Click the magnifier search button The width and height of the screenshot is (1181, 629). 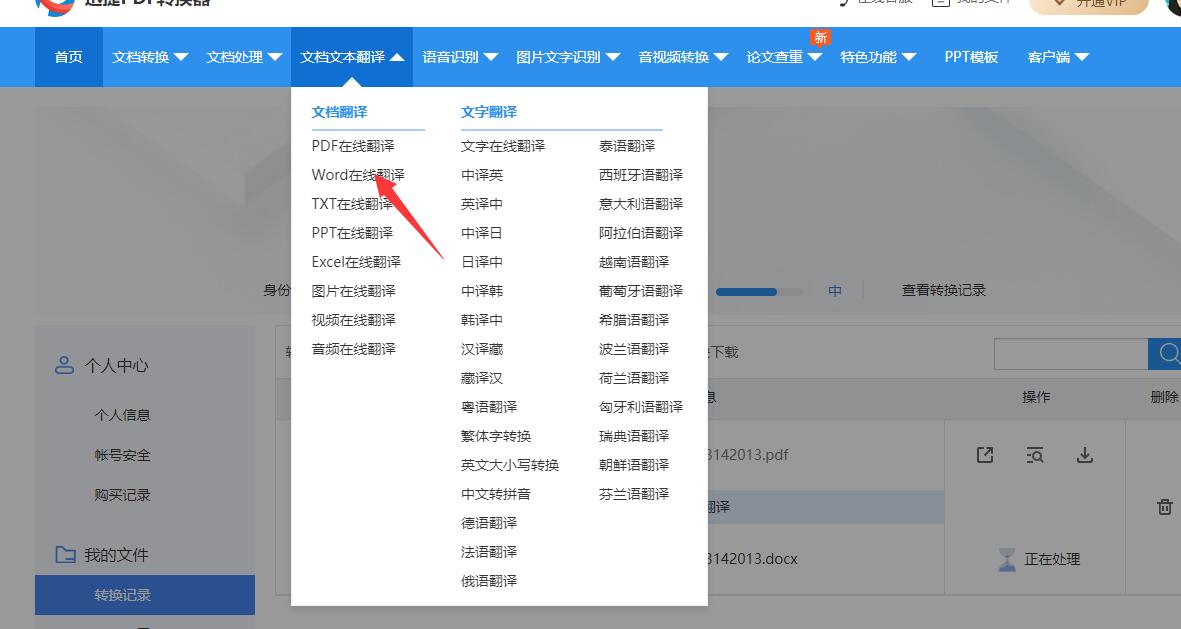(x=1167, y=353)
